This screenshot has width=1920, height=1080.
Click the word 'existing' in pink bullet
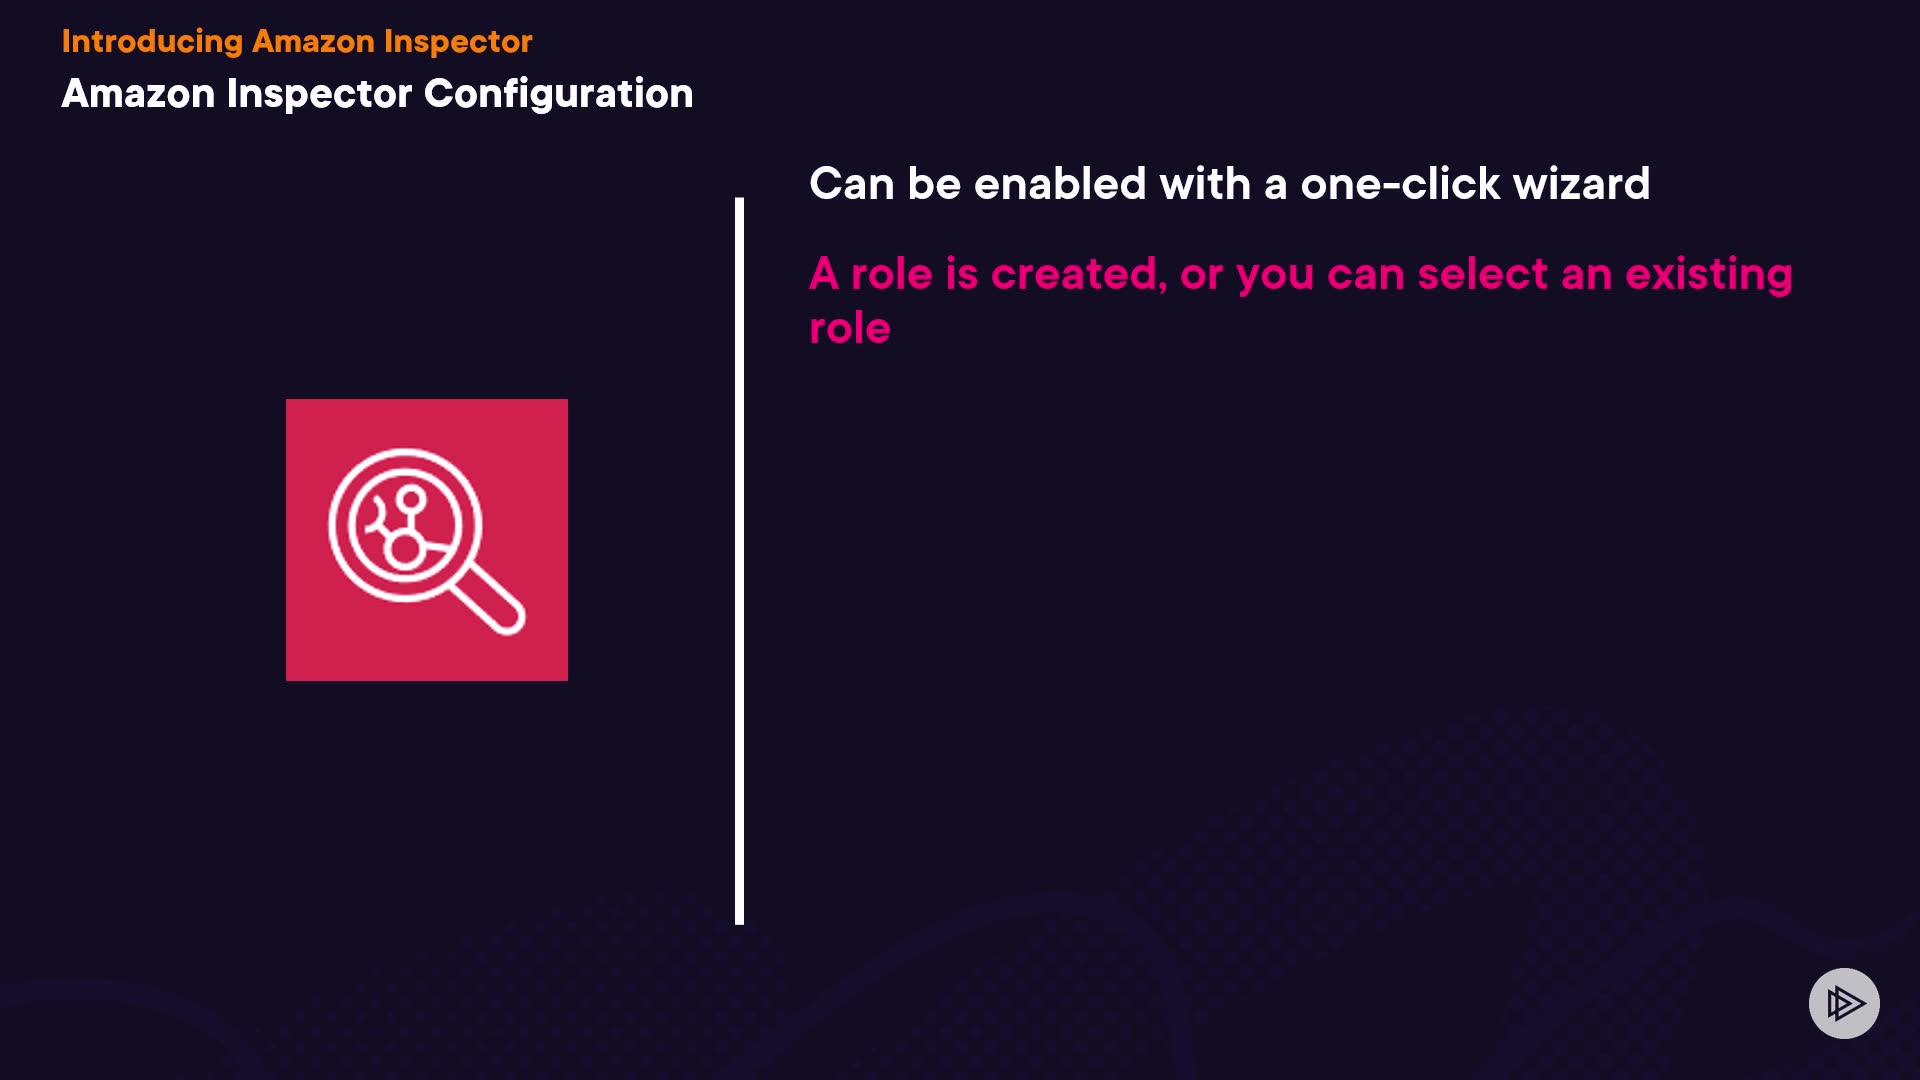click(x=1708, y=274)
